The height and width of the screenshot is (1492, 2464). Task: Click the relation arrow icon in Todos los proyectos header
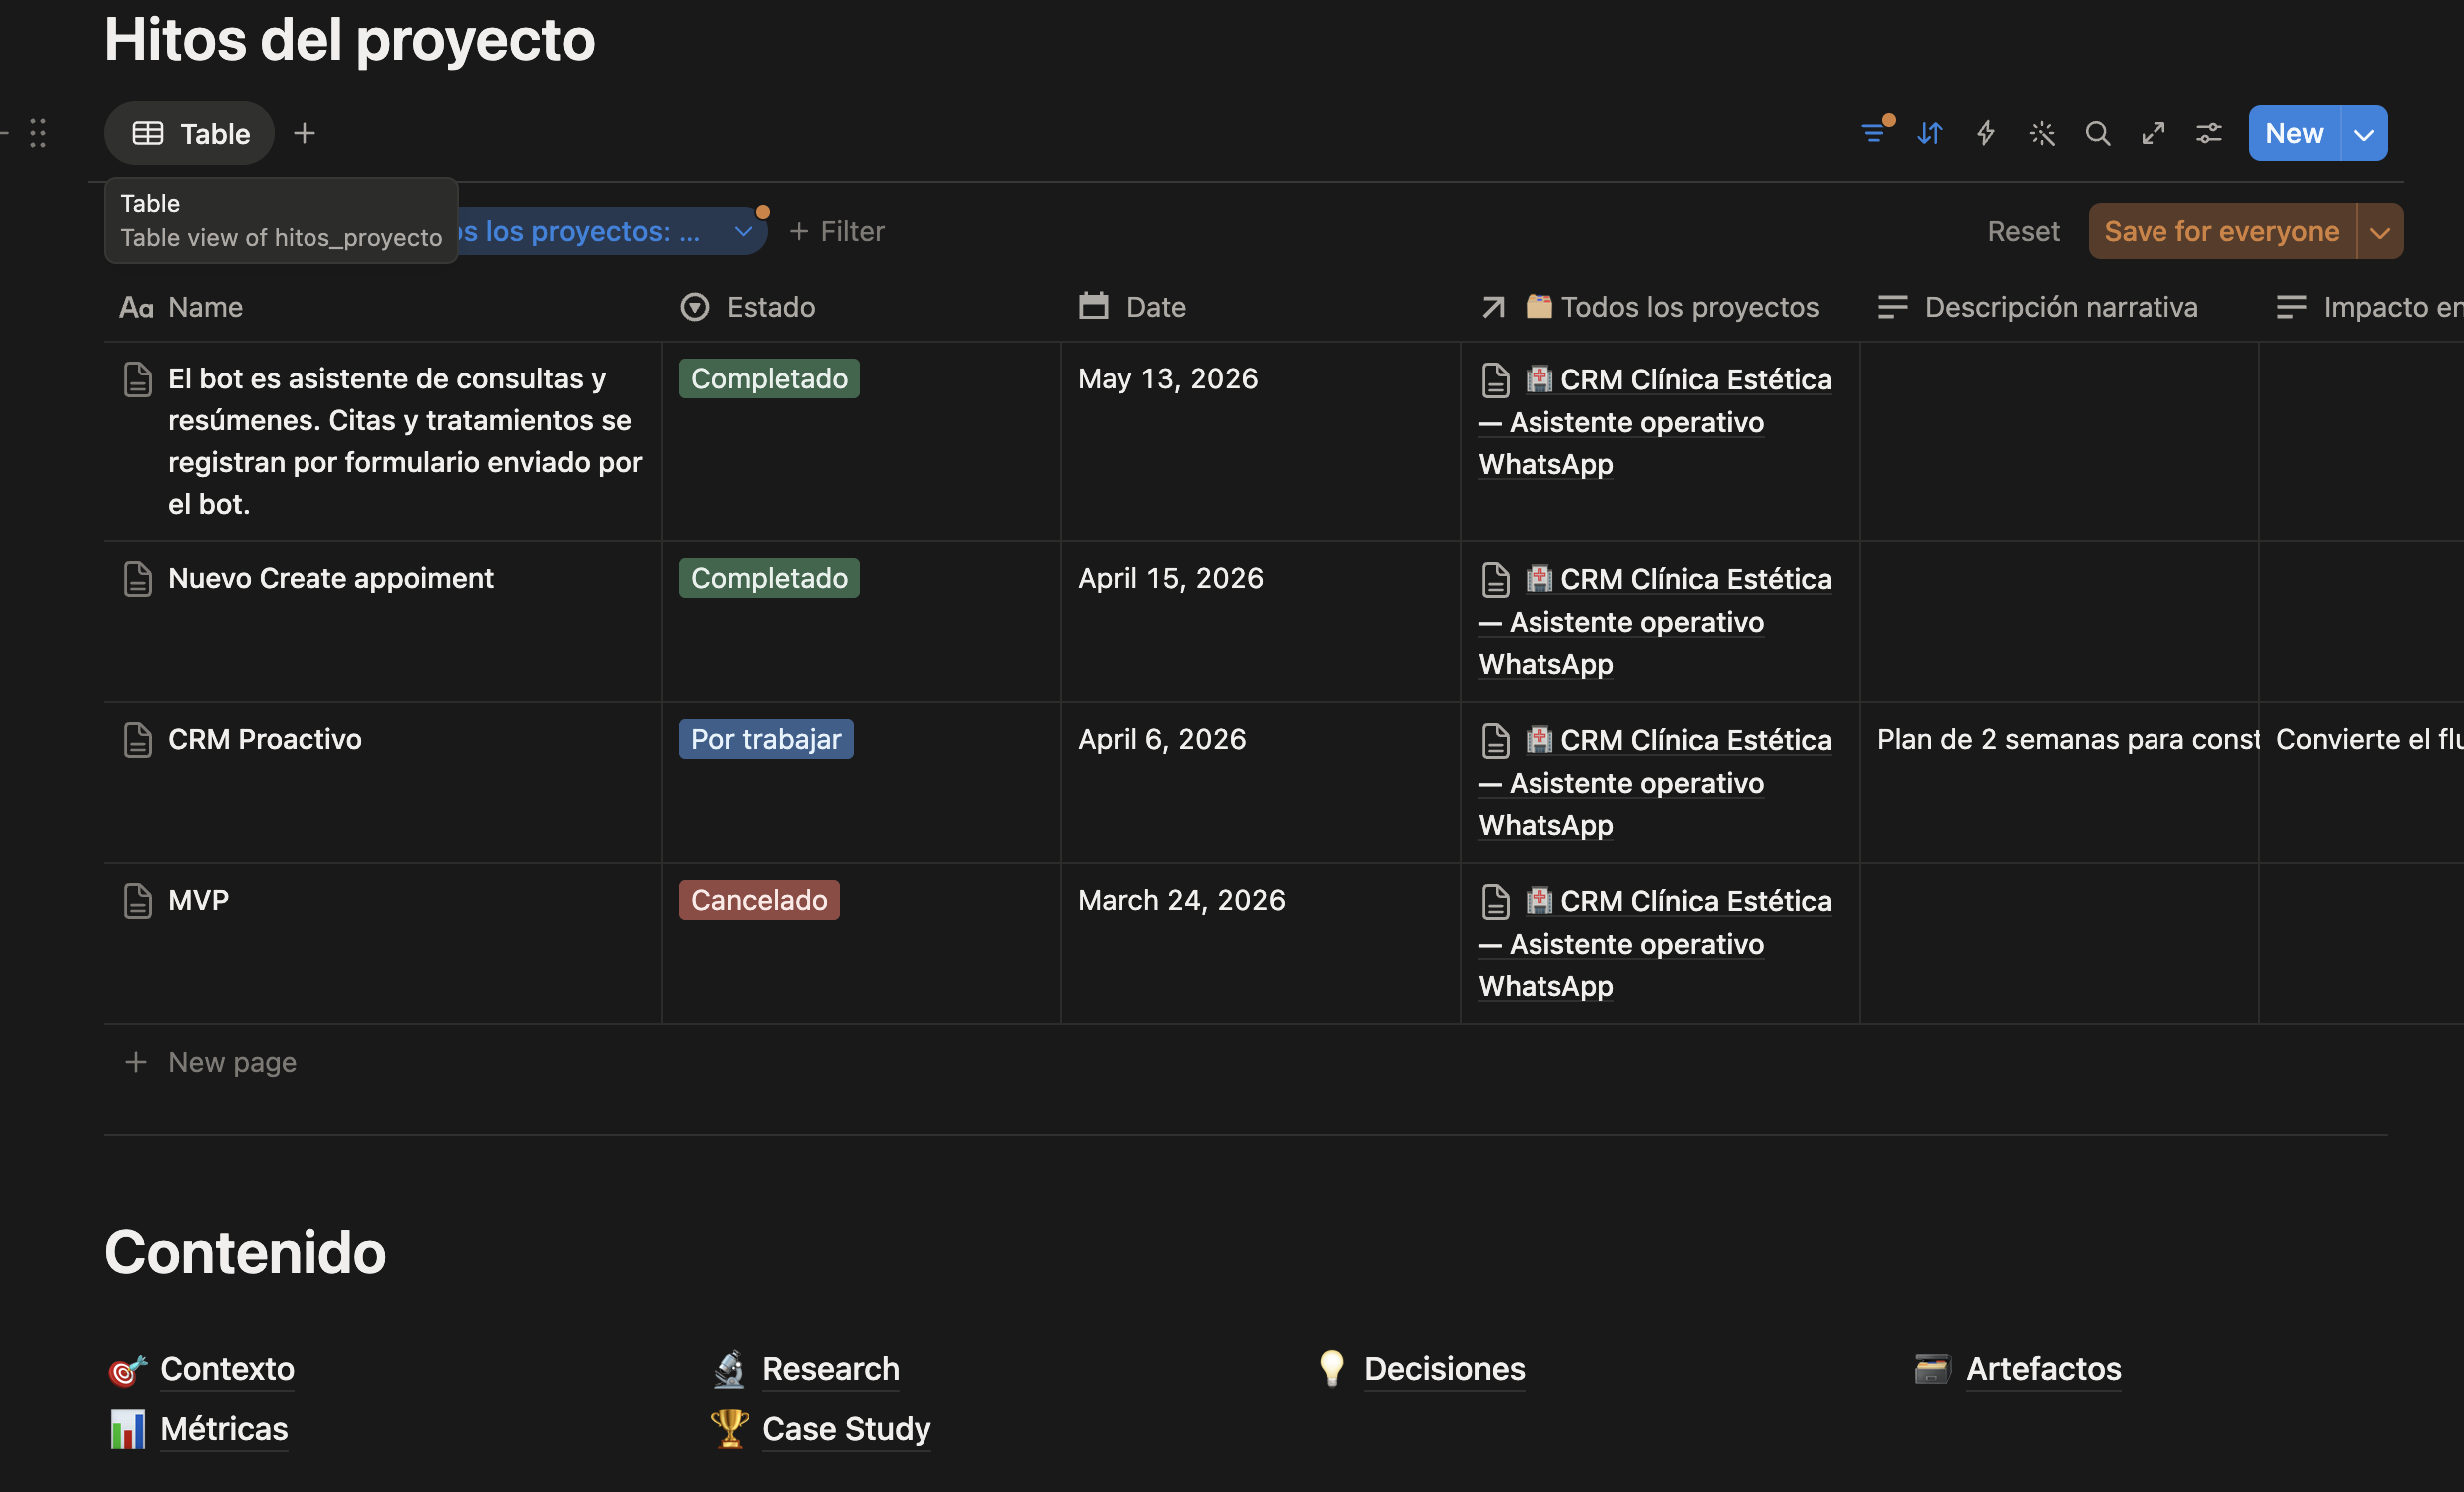[1492, 307]
